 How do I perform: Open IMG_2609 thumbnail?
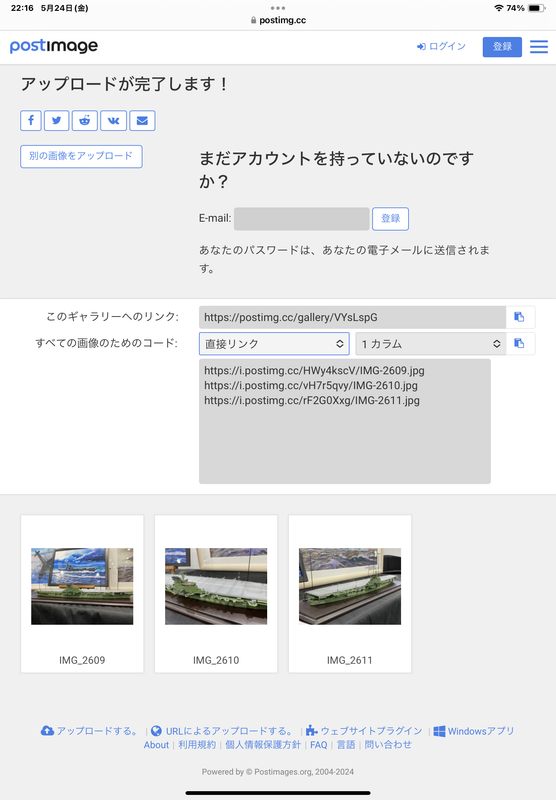click(x=82, y=586)
